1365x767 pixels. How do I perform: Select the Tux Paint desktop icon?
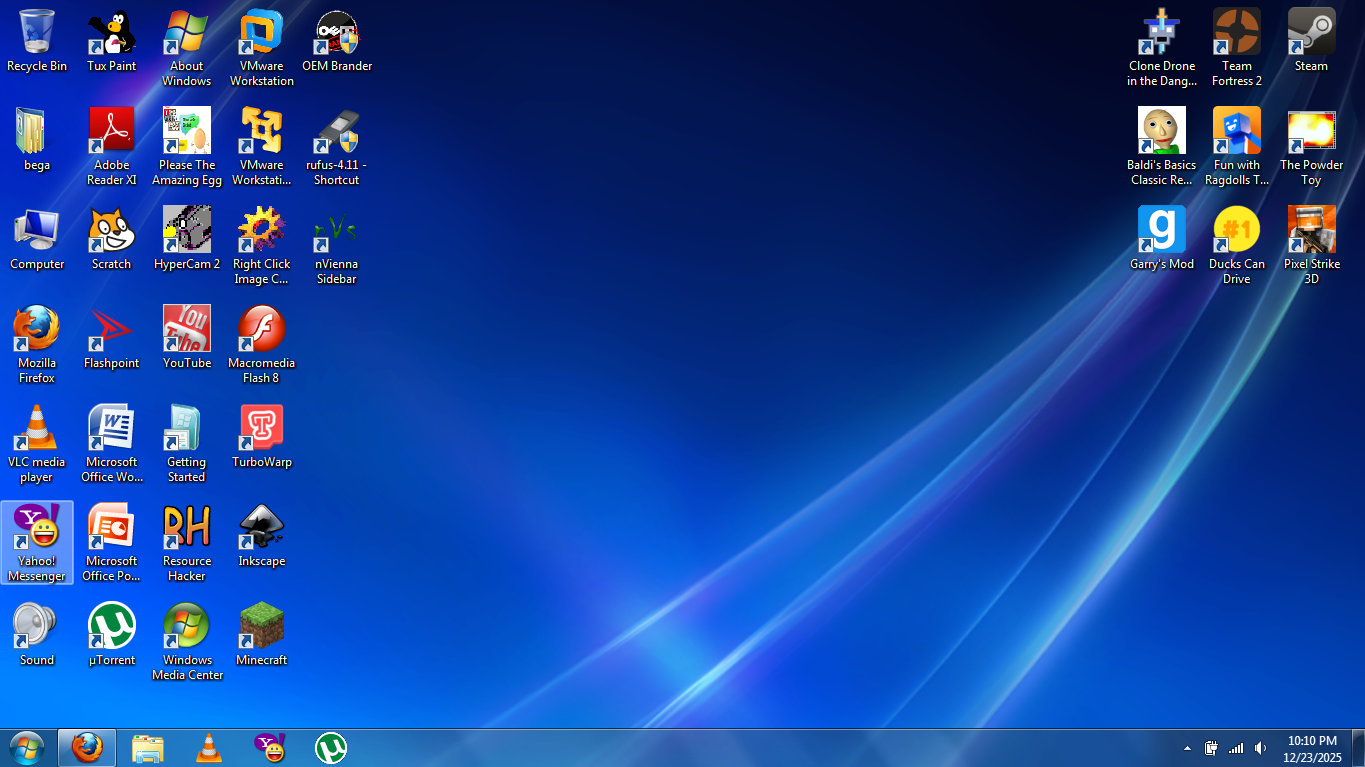[111, 34]
